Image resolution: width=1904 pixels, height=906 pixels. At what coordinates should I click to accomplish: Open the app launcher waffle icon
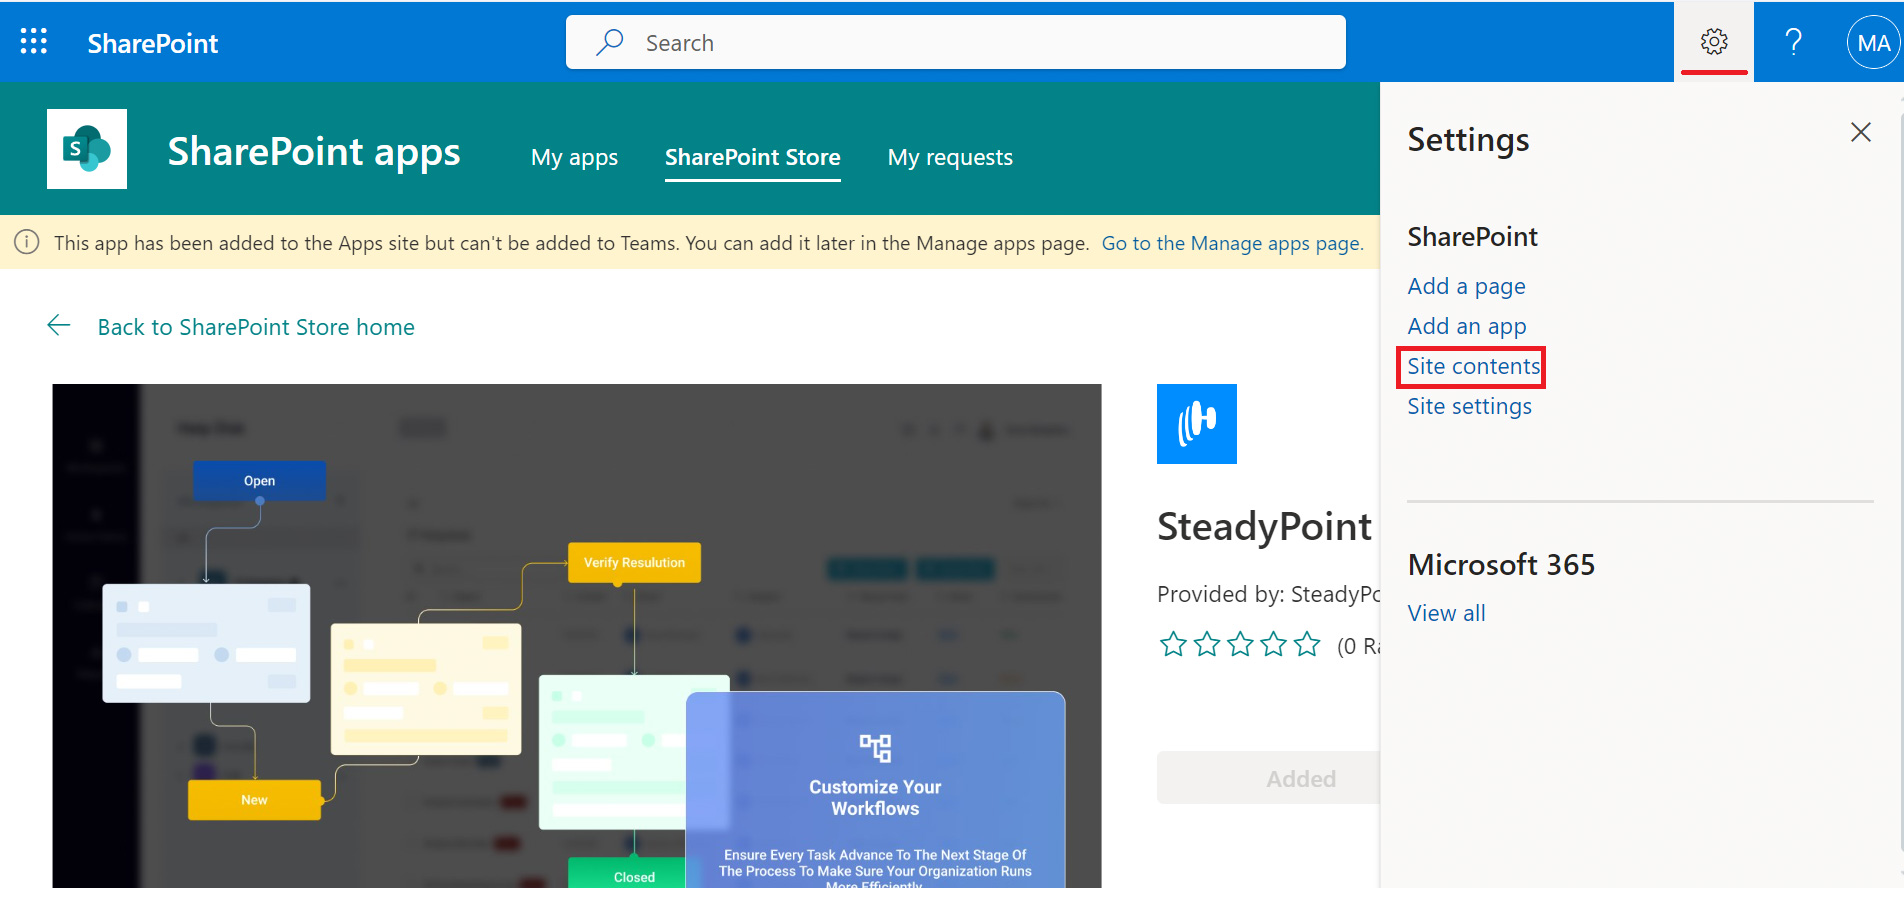tap(34, 41)
